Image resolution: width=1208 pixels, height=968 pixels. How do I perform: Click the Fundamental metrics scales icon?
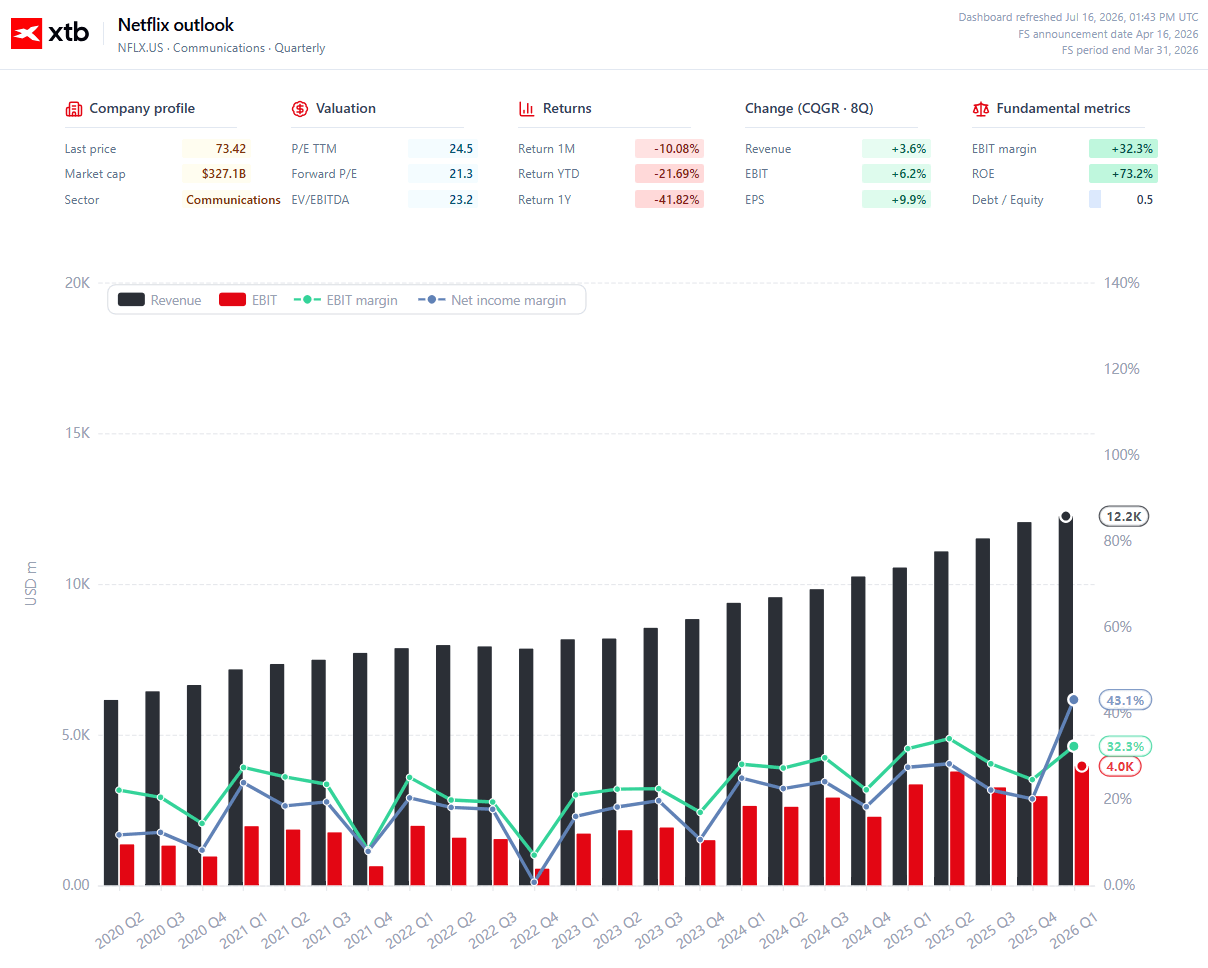[980, 109]
